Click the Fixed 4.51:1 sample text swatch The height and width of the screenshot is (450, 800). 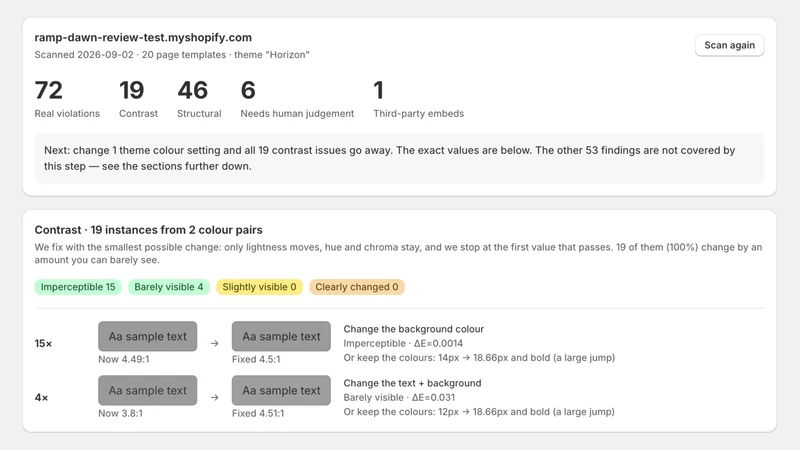tap(281, 390)
